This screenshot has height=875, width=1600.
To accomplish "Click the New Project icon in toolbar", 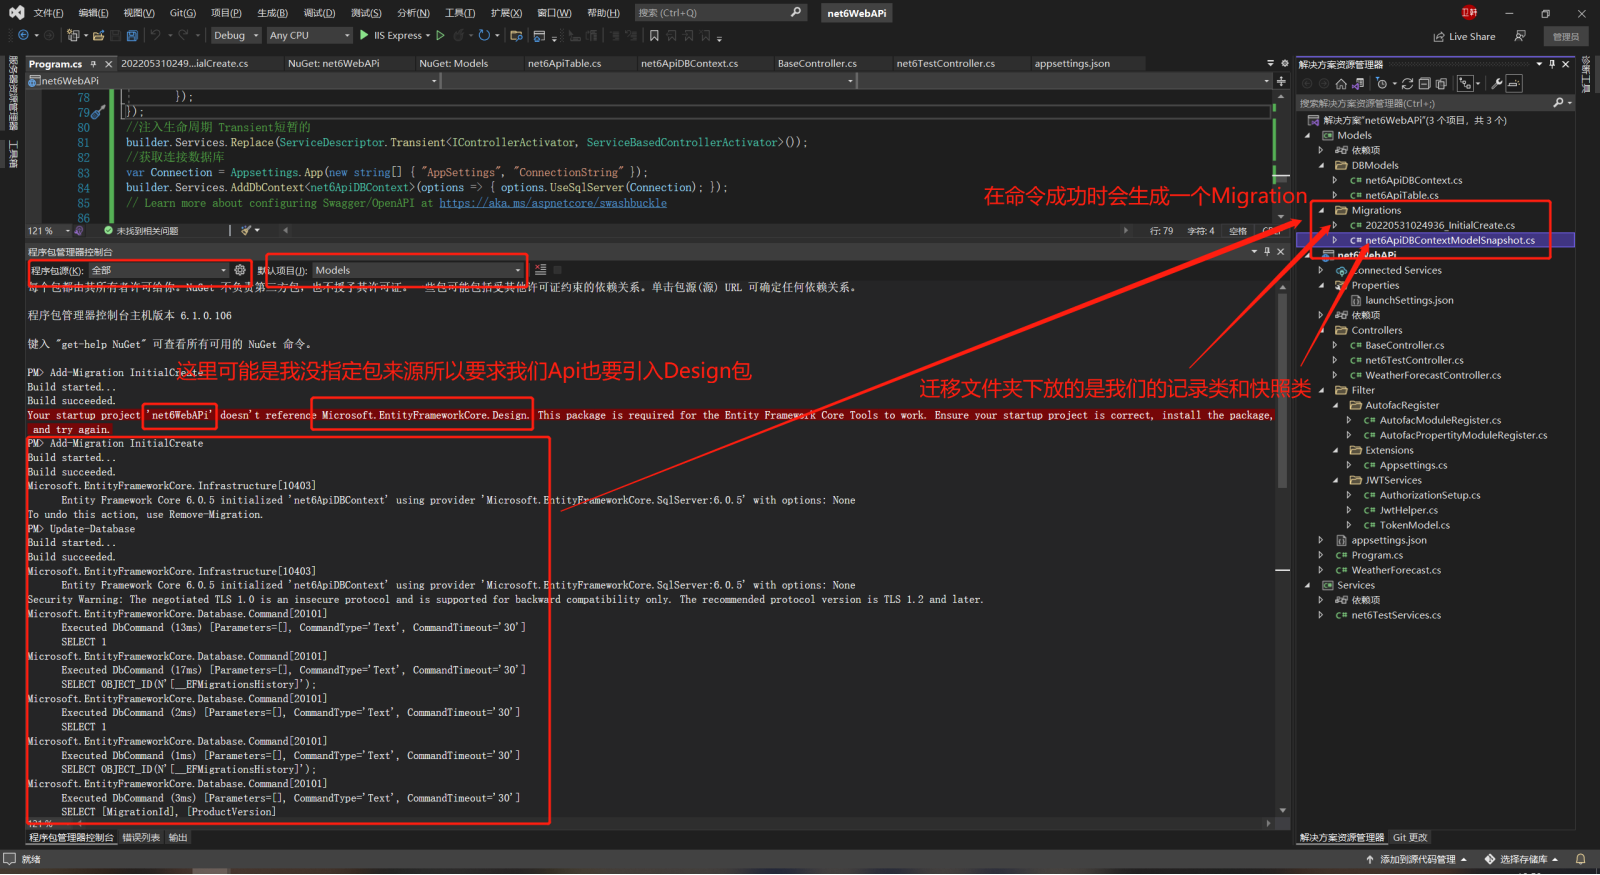I will (x=73, y=35).
